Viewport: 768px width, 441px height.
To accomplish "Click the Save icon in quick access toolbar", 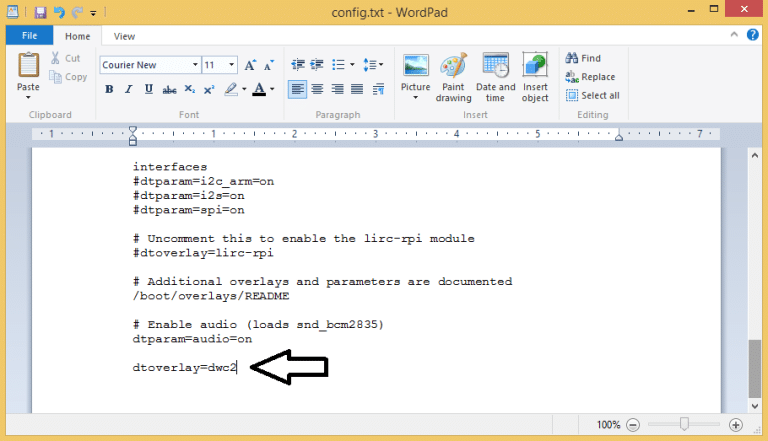I will (x=40, y=12).
